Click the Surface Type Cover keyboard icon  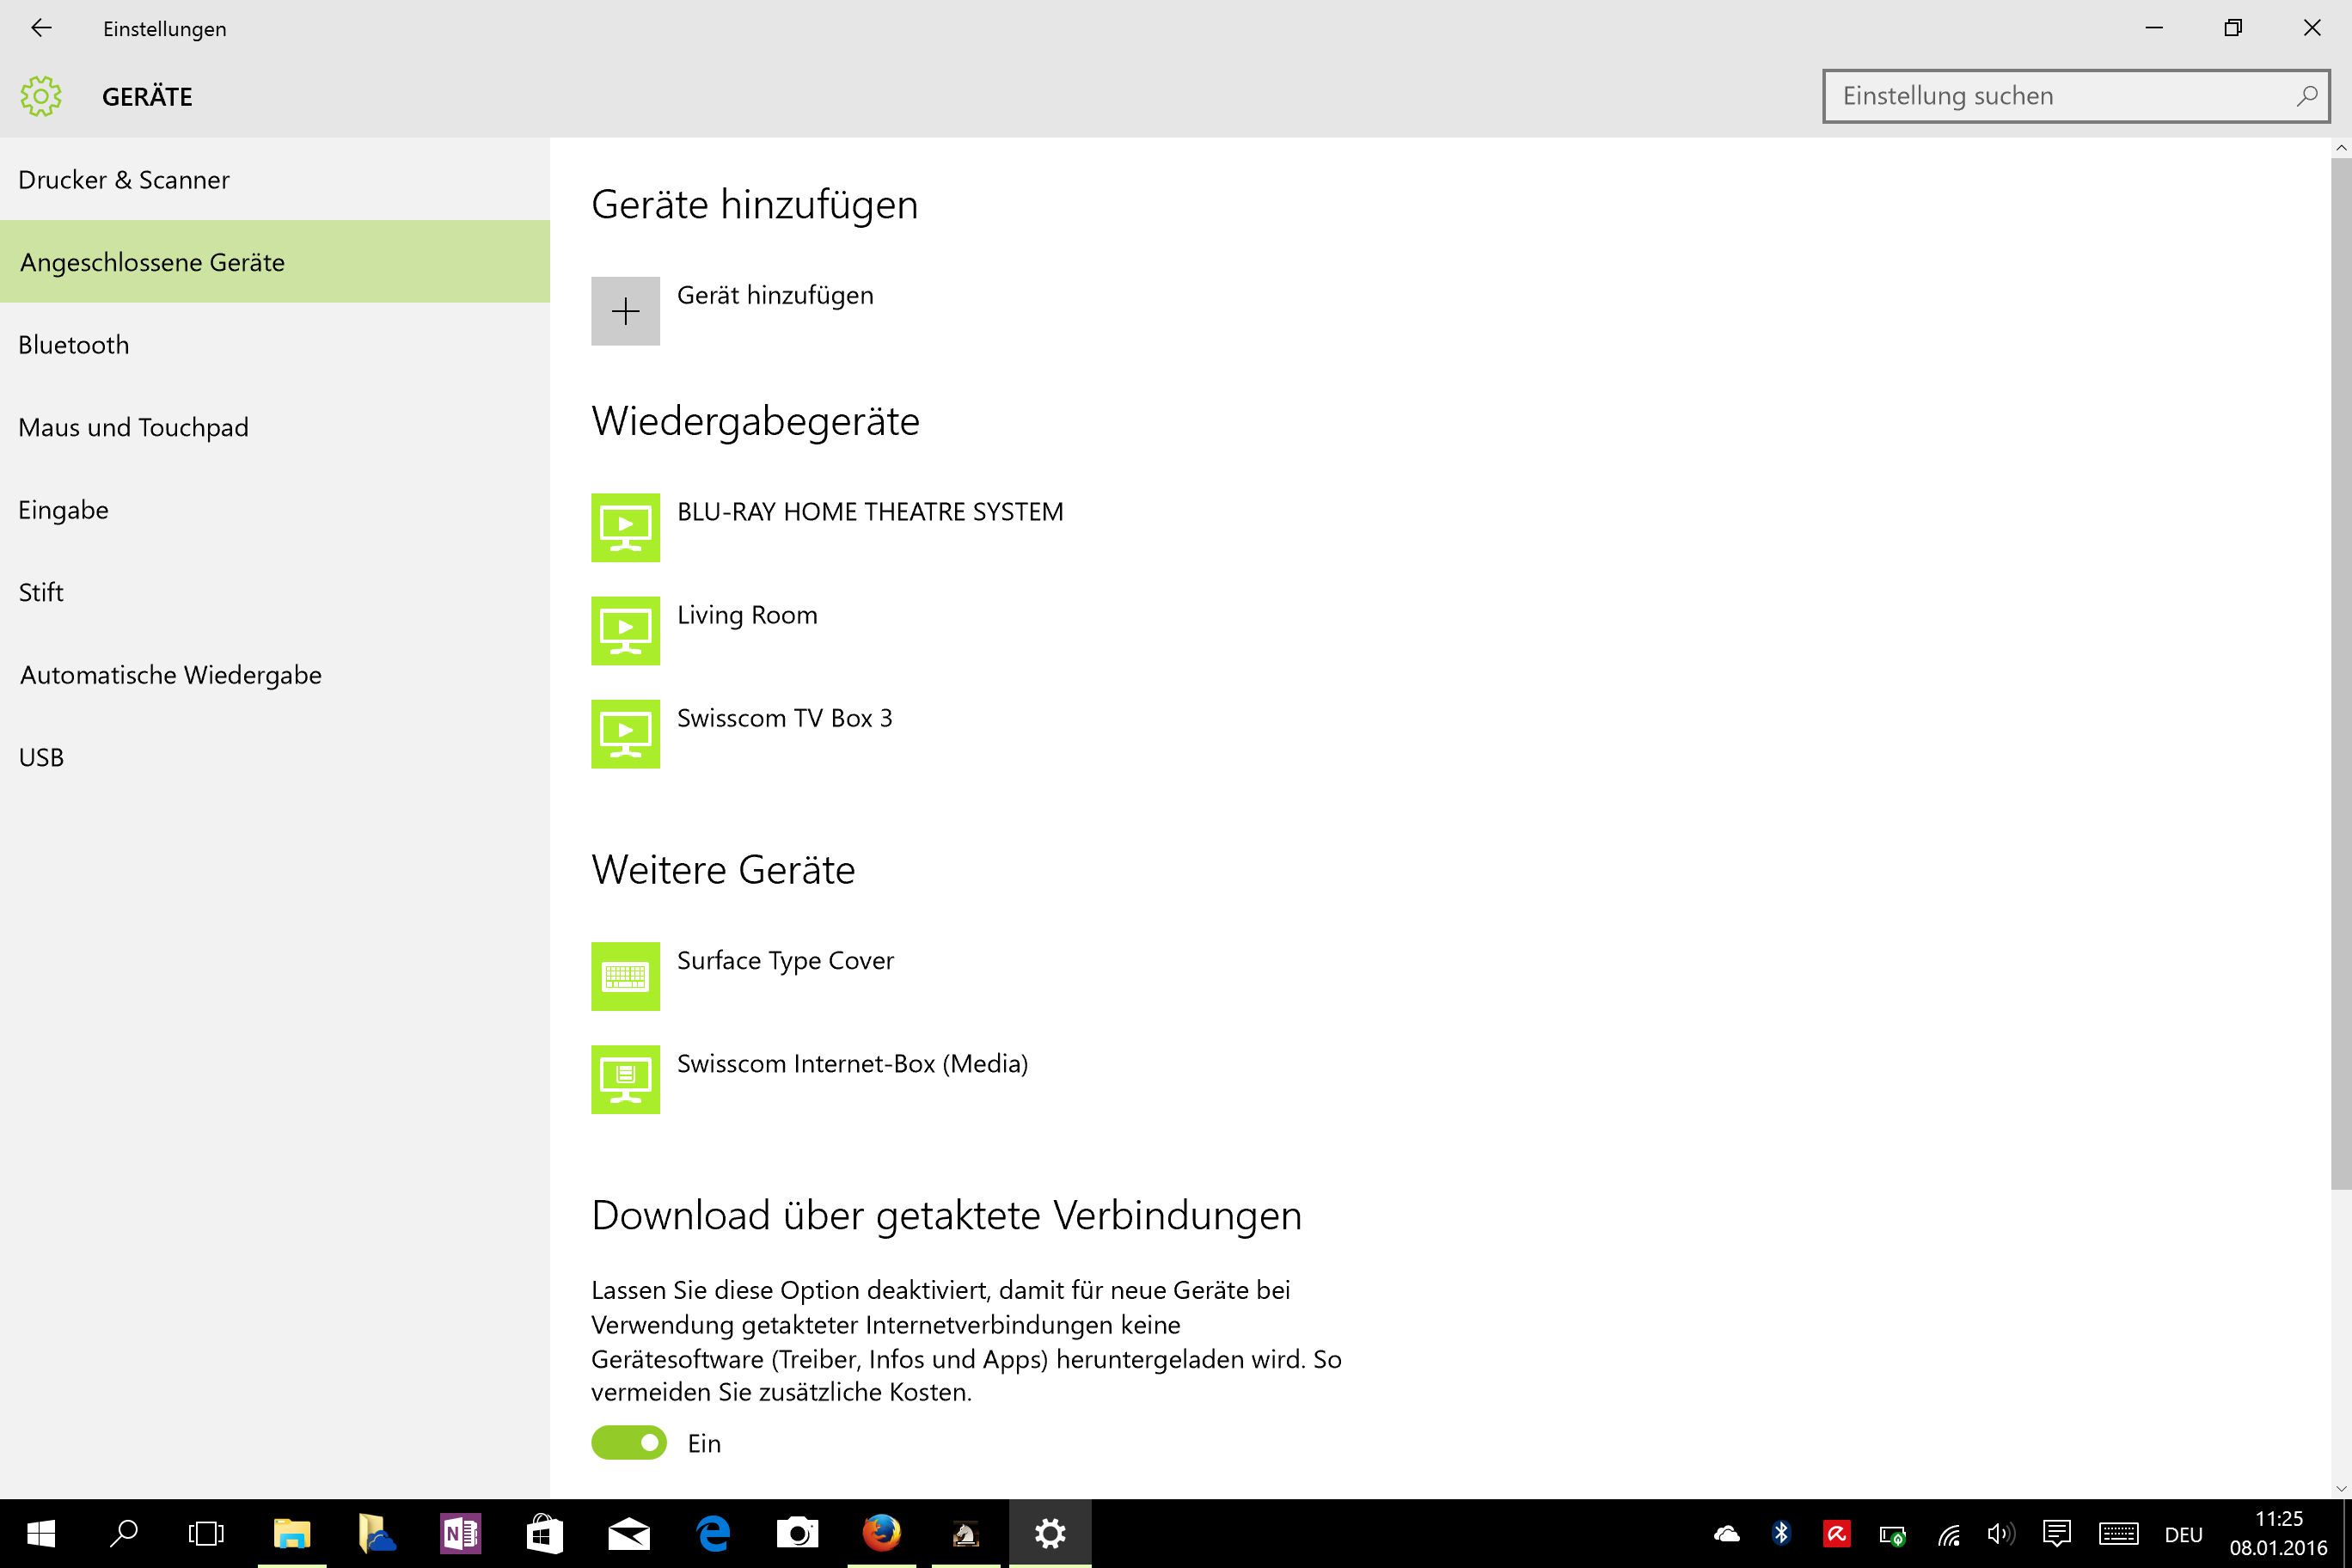click(625, 976)
